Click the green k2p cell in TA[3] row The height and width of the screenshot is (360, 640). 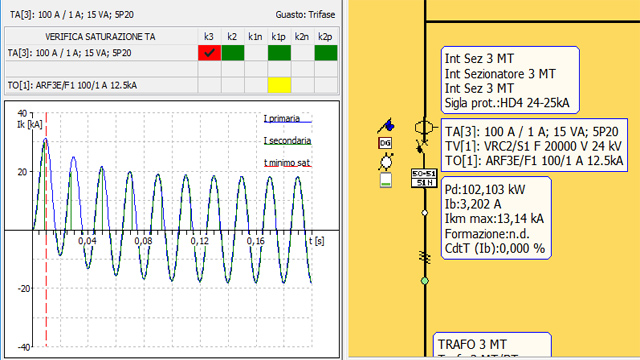326,53
